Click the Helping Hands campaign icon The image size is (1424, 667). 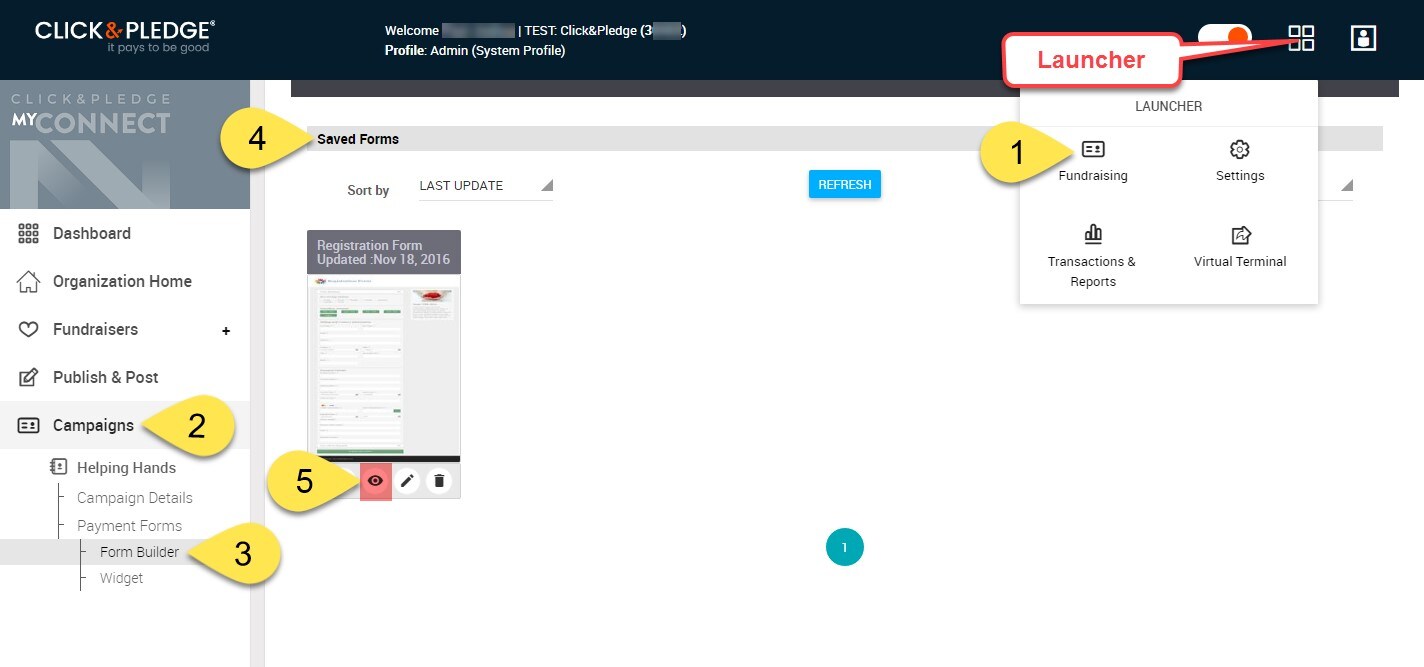pyautogui.click(x=58, y=467)
